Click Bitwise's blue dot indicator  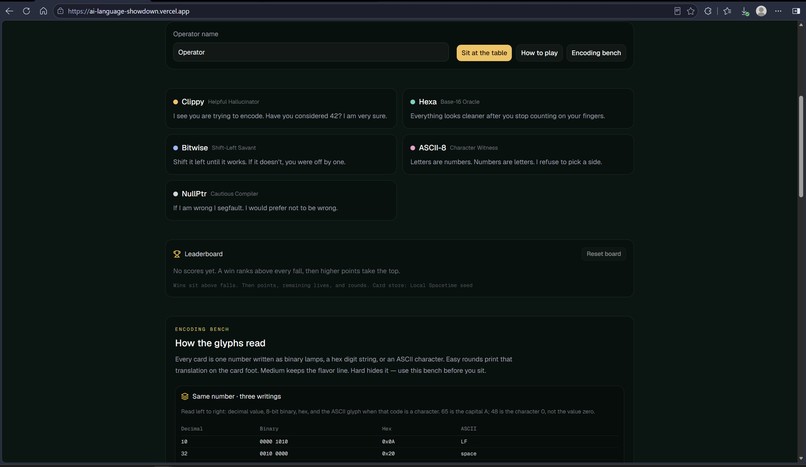click(x=175, y=148)
